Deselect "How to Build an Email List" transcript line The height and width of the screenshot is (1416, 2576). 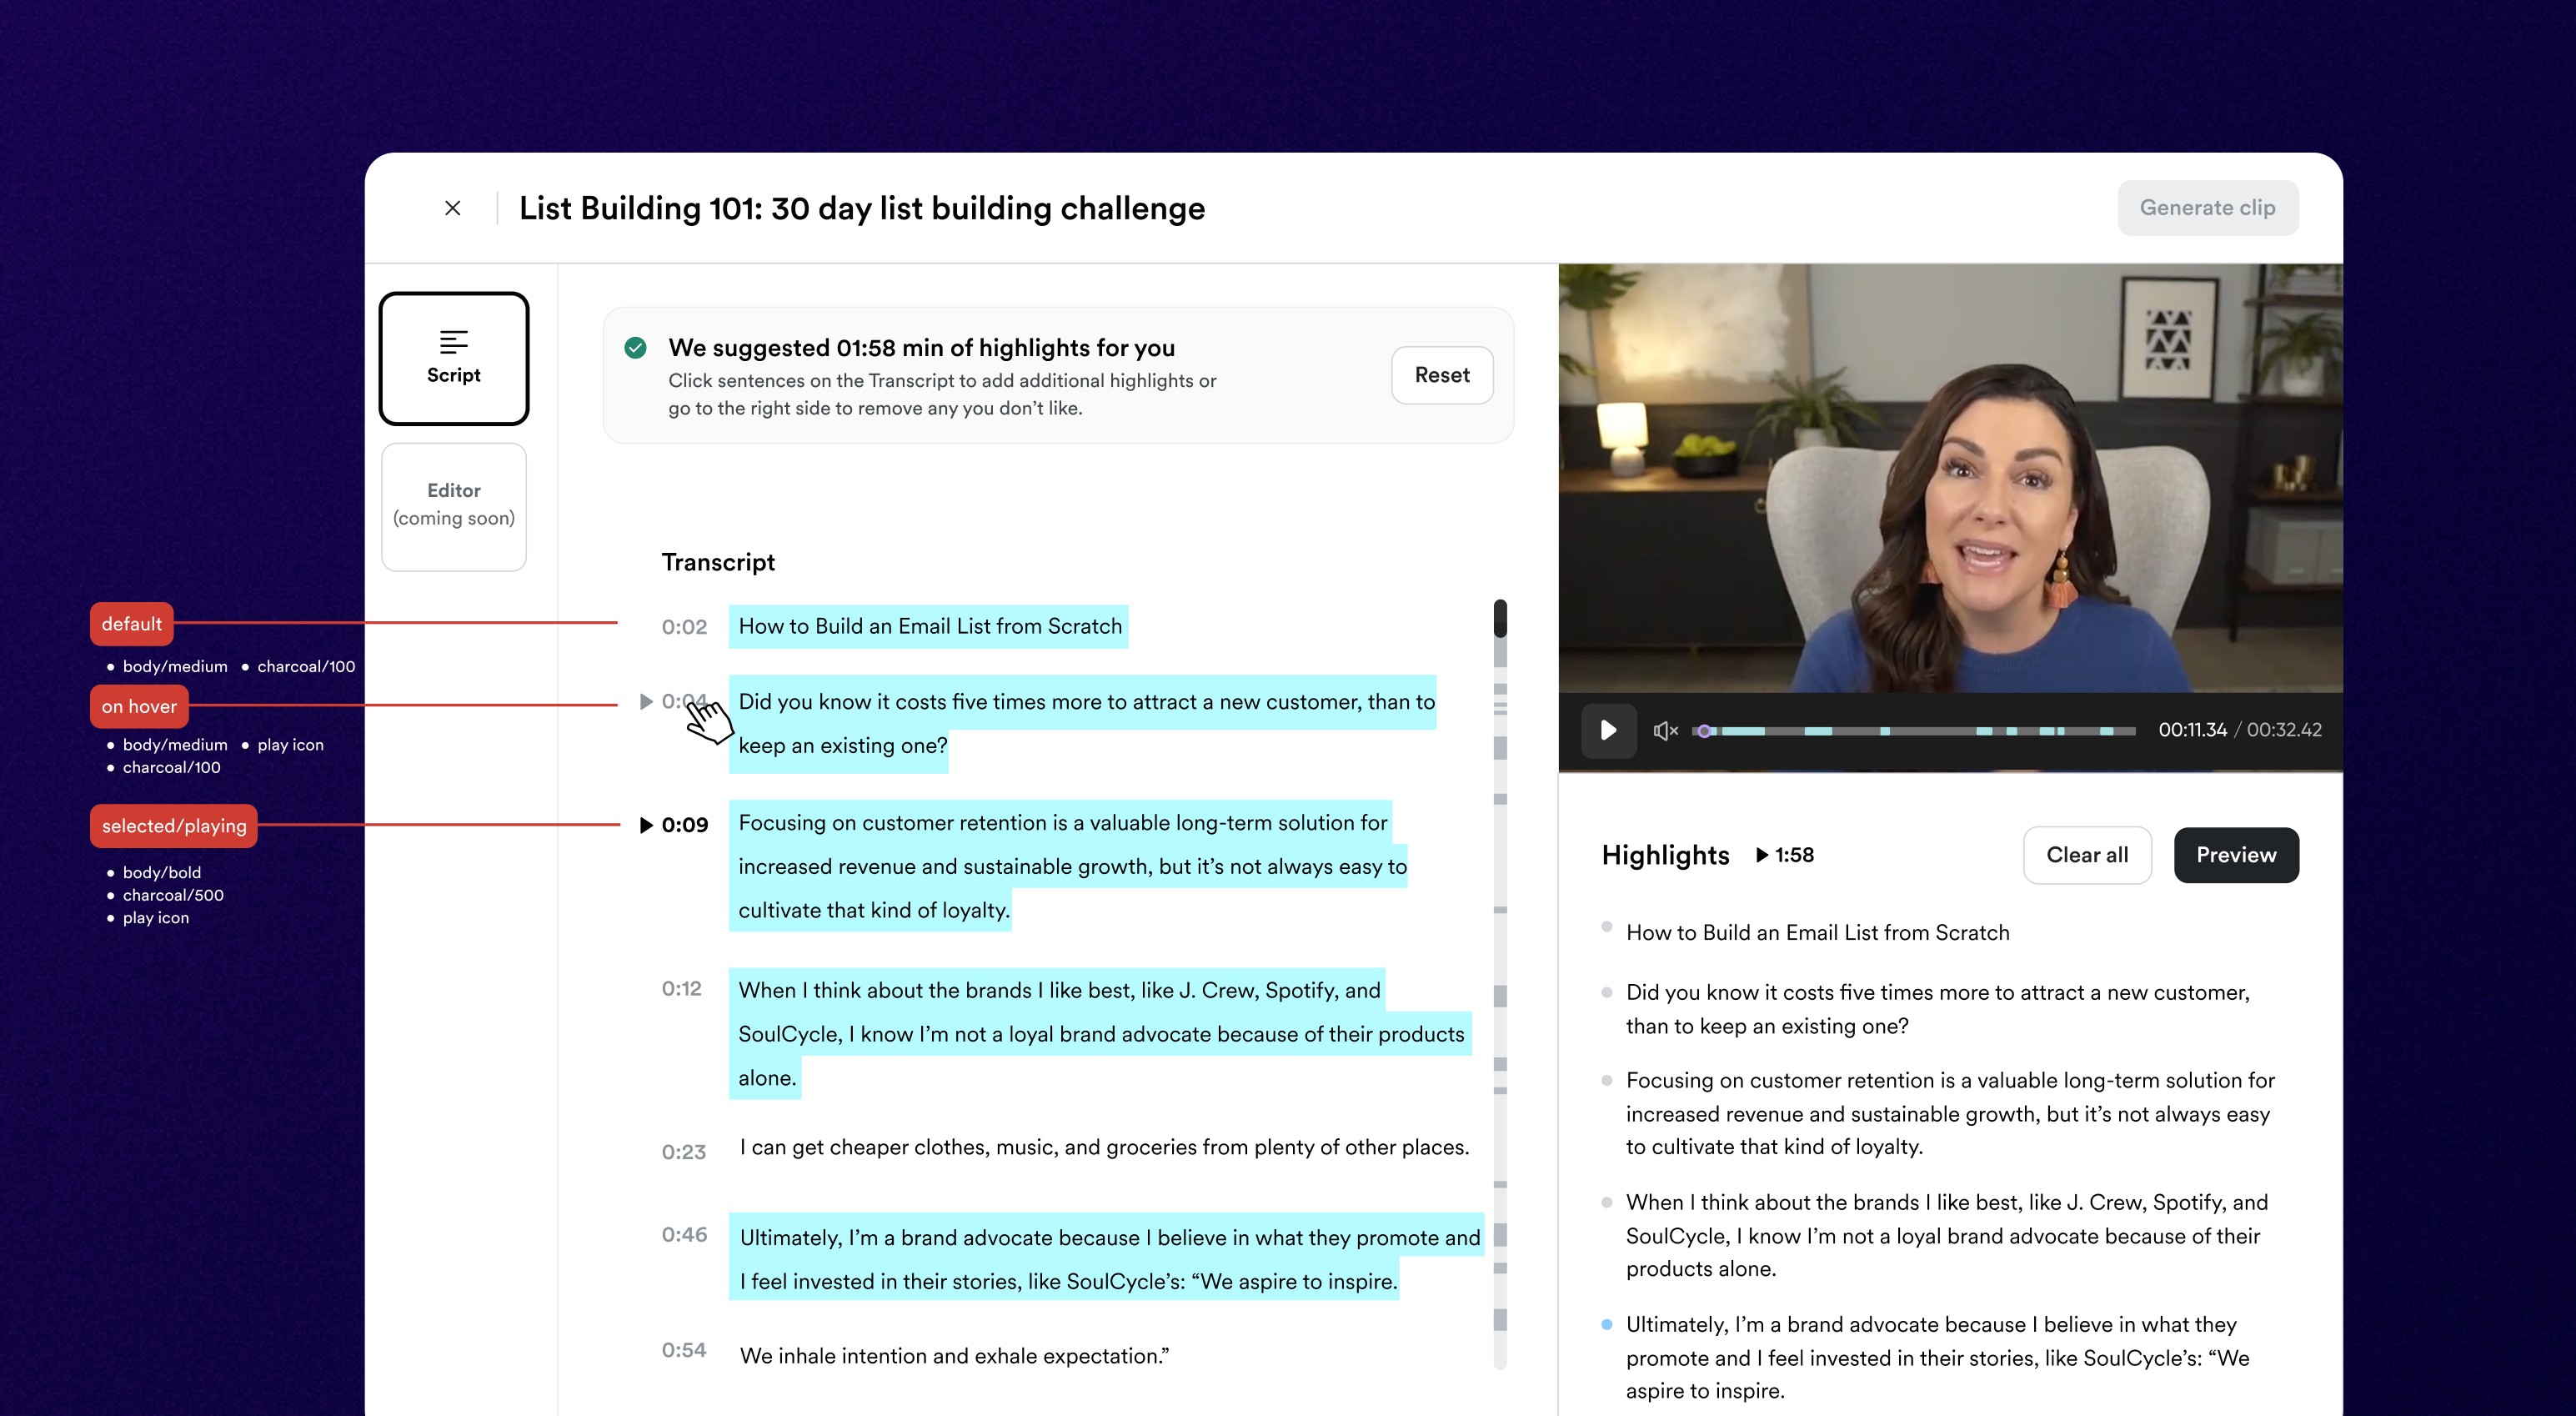click(929, 627)
